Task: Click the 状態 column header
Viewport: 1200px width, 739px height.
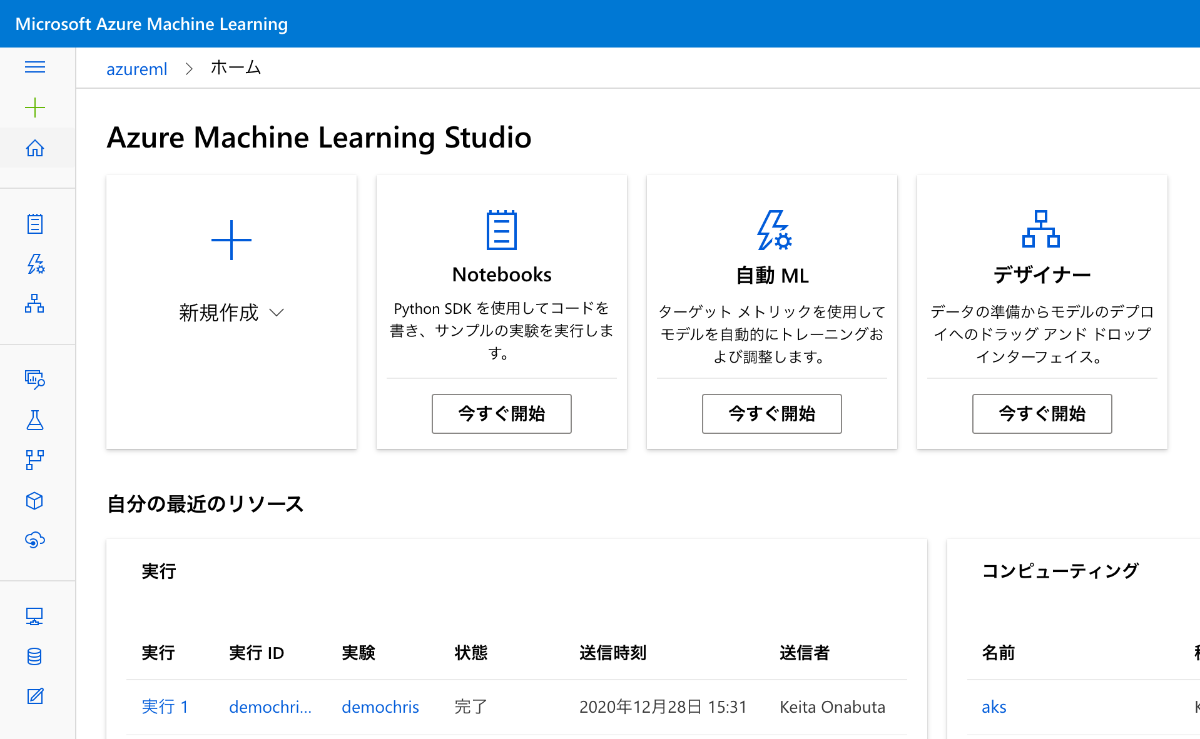Action: pyautogui.click(x=471, y=653)
